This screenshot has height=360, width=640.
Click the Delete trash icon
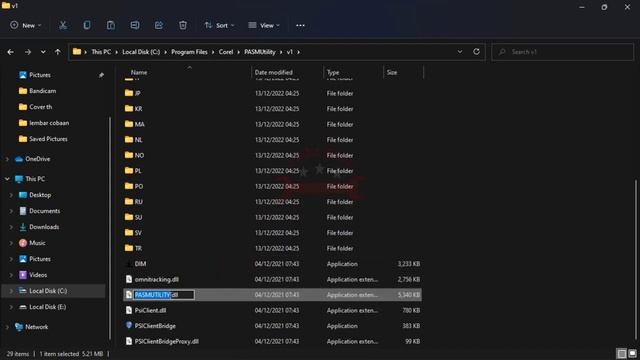tap(183, 25)
